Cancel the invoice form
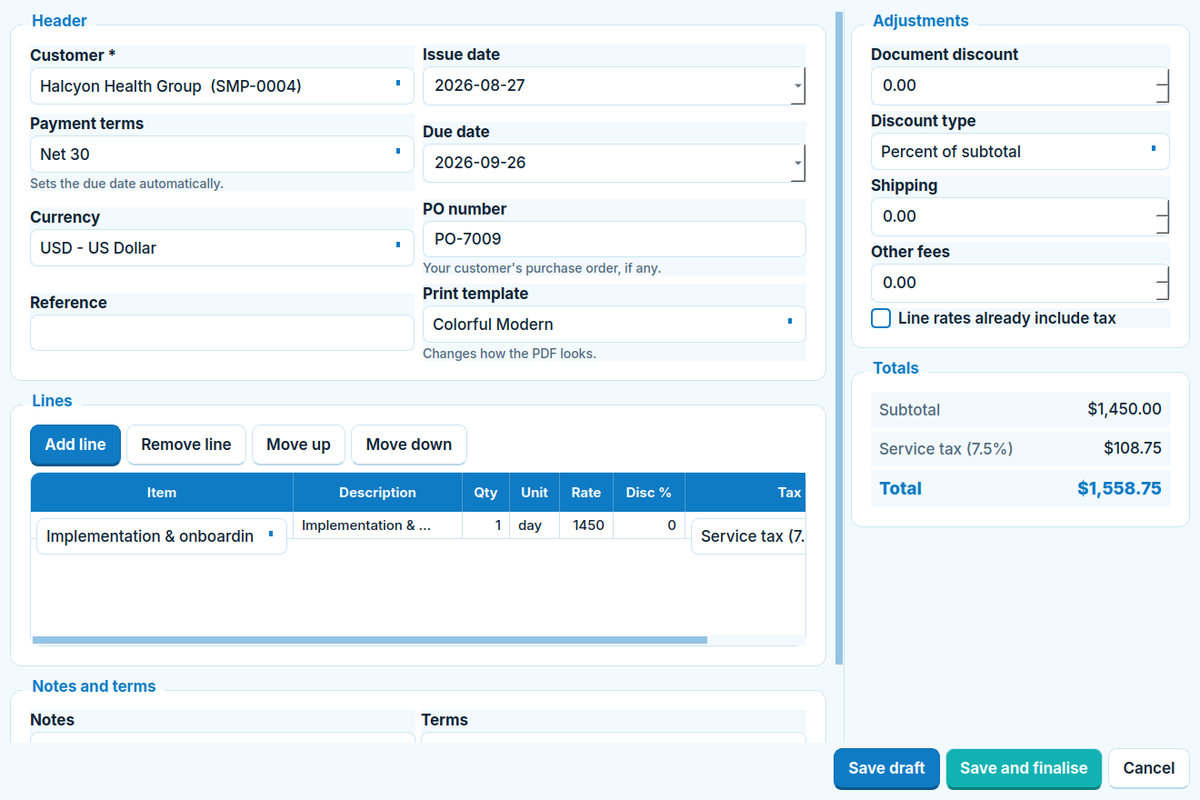Image resolution: width=1200 pixels, height=800 pixels. tap(1149, 769)
